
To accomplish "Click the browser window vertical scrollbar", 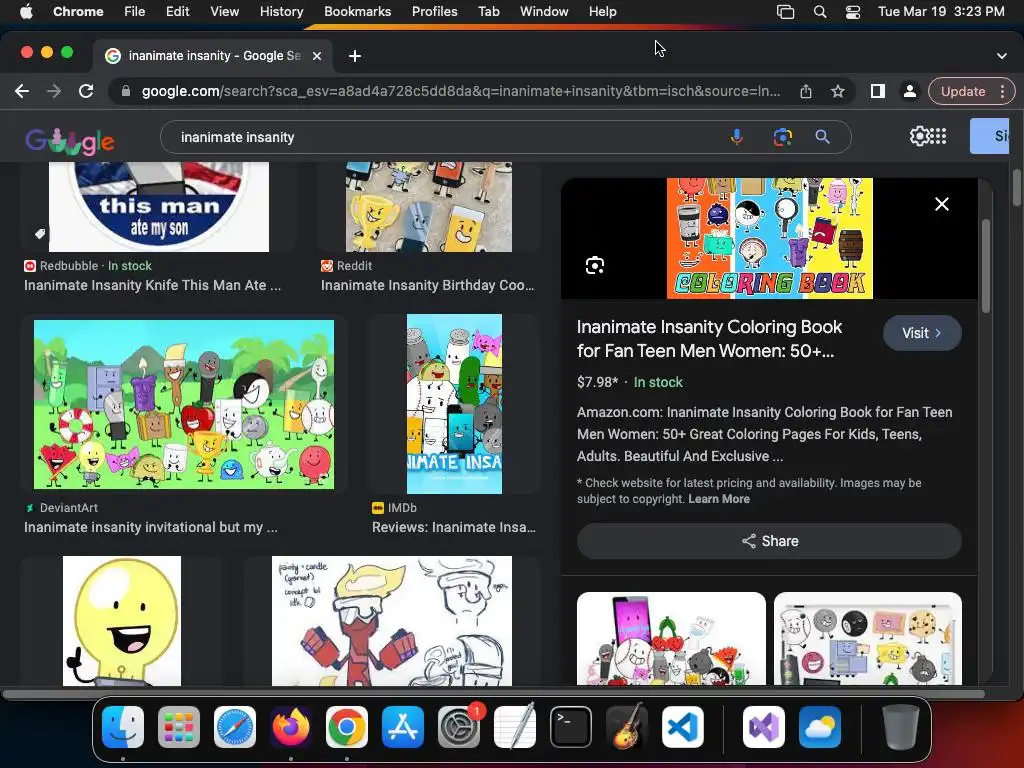I will coord(1016,189).
